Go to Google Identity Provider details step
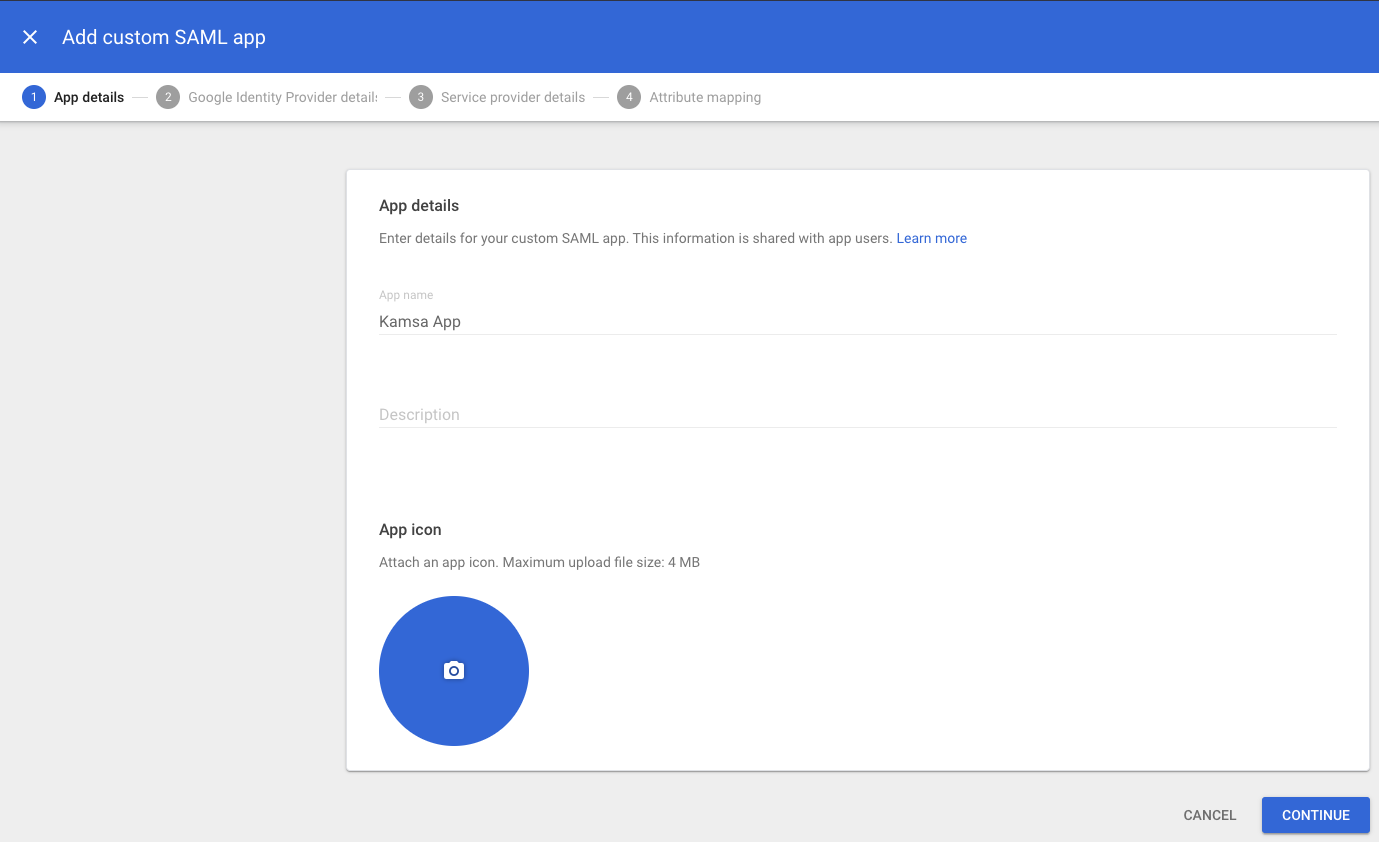The image size is (1379, 842). [x=267, y=97]
